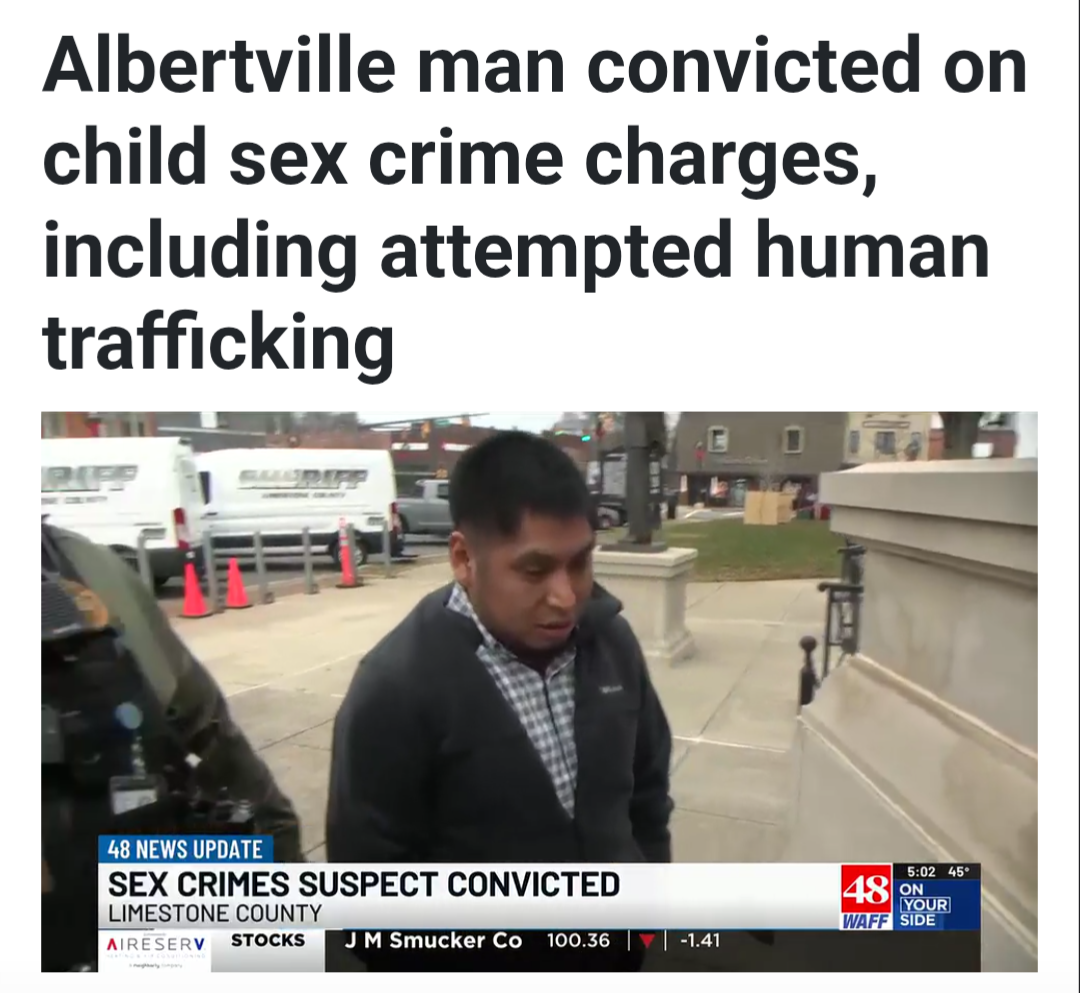The height and width of the screenshot is (993, 1080).
Task: Click the ON YOUR SIDE badge
Action: tap(924, 905)
